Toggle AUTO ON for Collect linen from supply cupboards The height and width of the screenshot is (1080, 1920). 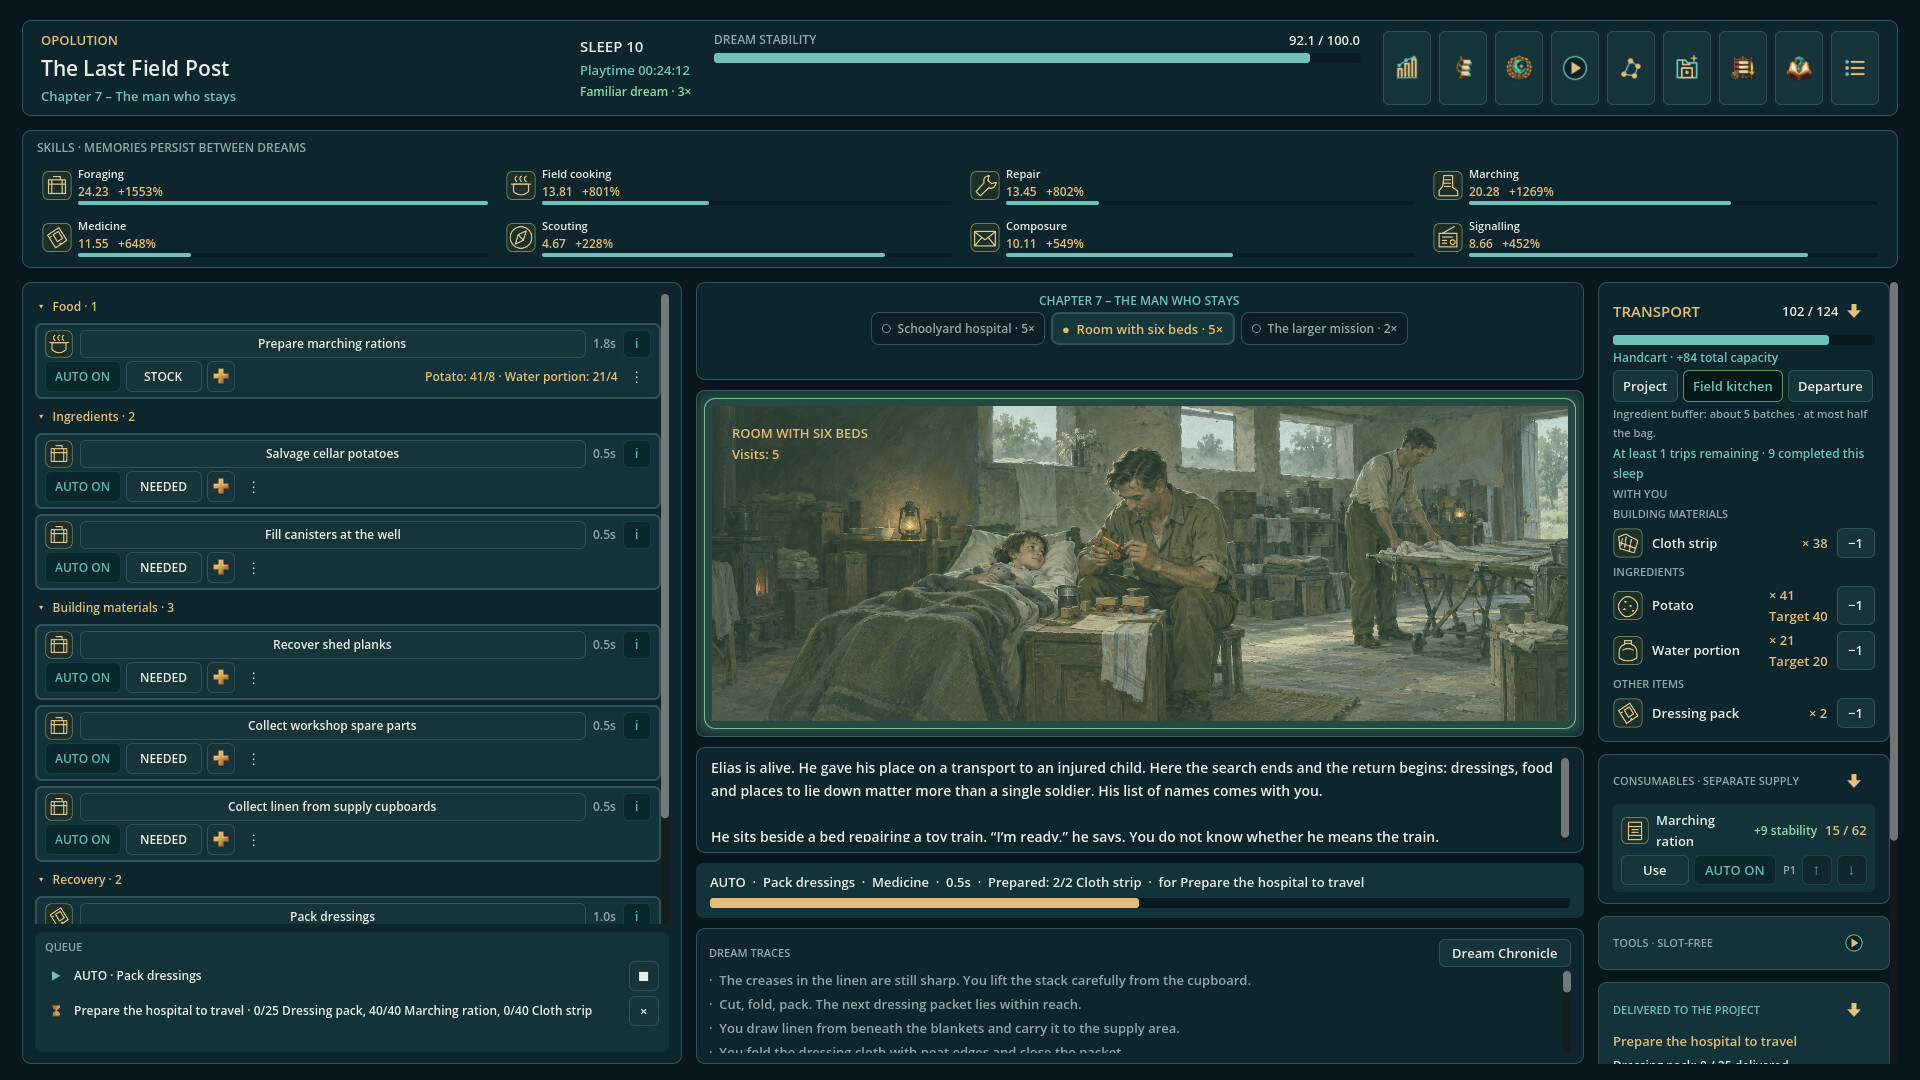coord(82,840)
